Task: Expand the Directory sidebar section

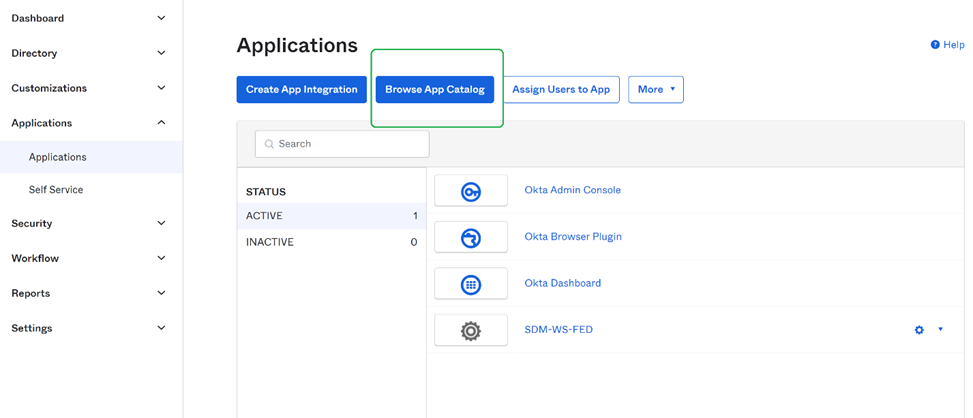Action: 161,53
